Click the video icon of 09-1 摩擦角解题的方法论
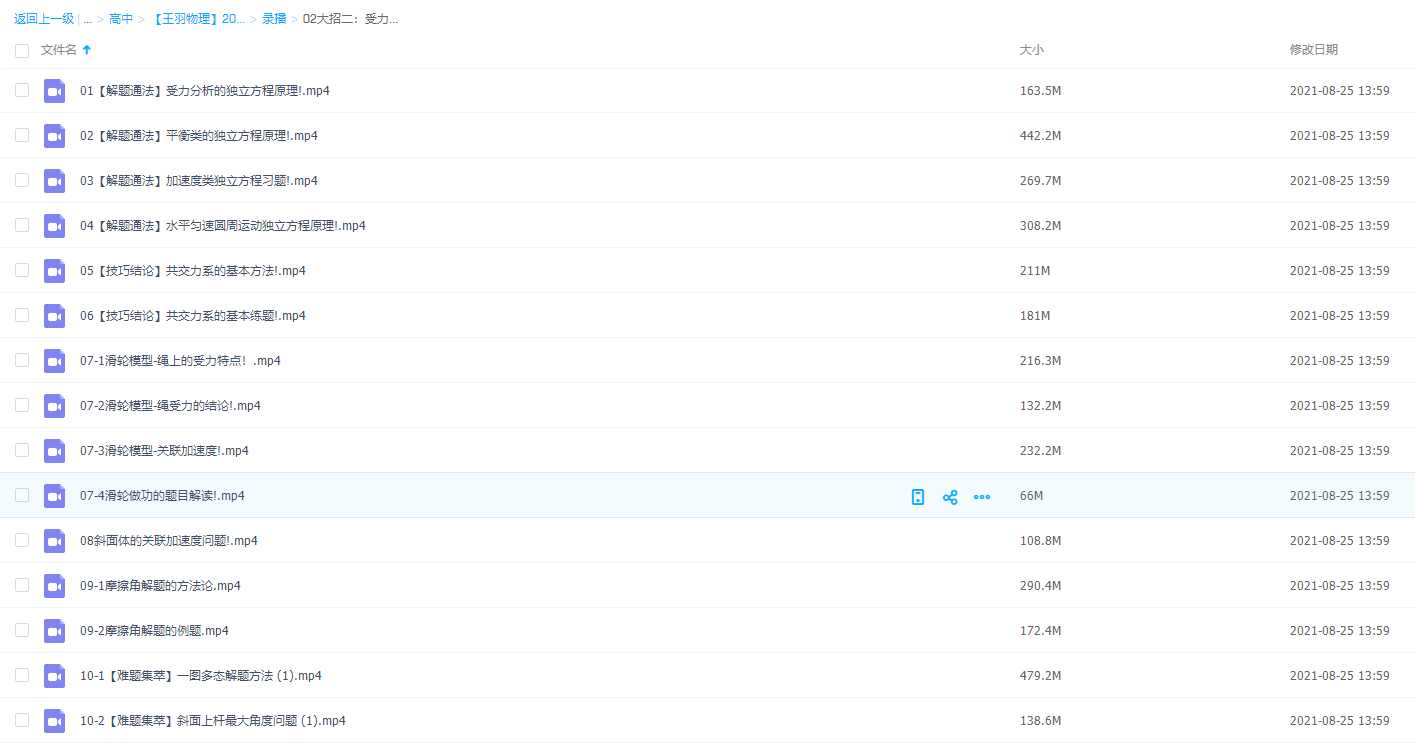 (x=54, y=586)
